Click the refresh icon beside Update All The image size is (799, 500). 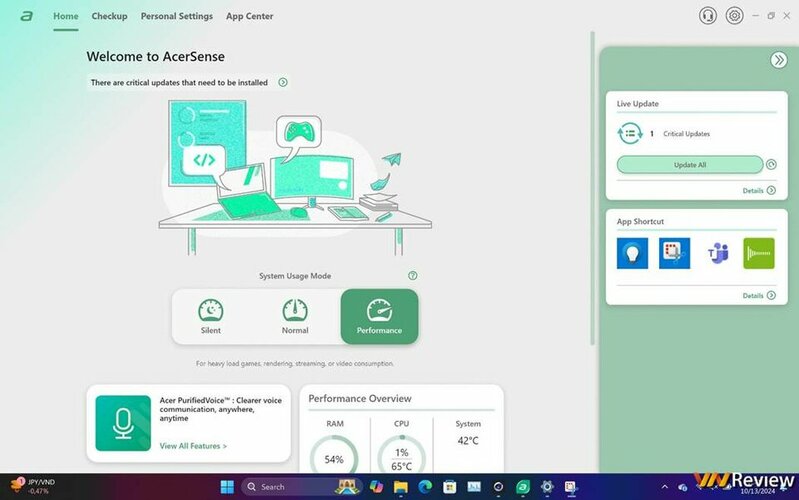coord(771,165)
